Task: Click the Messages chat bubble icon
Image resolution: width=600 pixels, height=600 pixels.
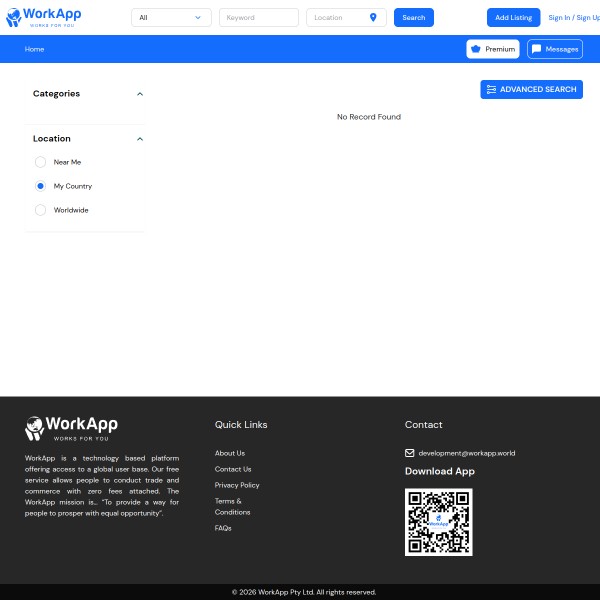Action: [536, 49]
